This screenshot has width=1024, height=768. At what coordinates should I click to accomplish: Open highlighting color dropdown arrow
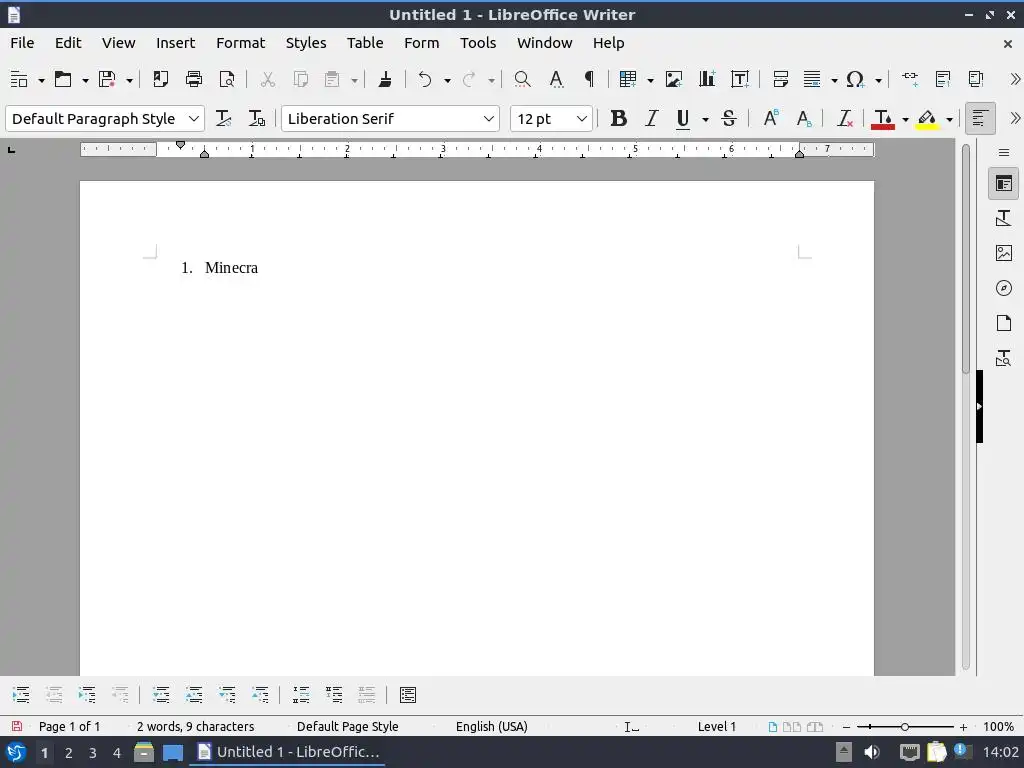click(950, 119)
